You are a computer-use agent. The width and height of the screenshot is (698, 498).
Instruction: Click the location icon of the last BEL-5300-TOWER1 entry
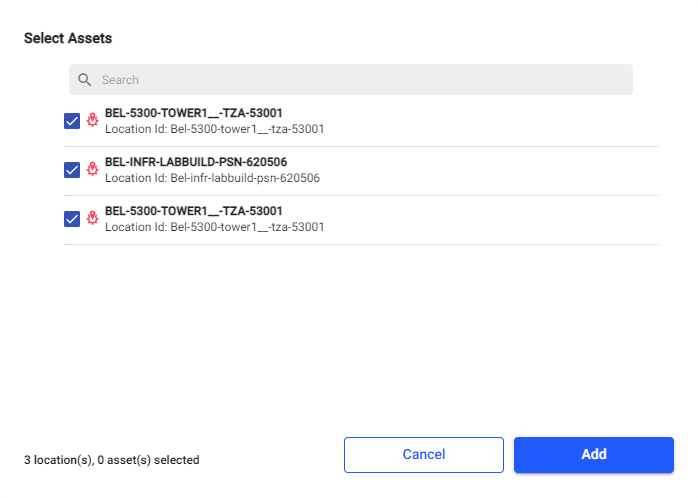(x=92, y=219)
